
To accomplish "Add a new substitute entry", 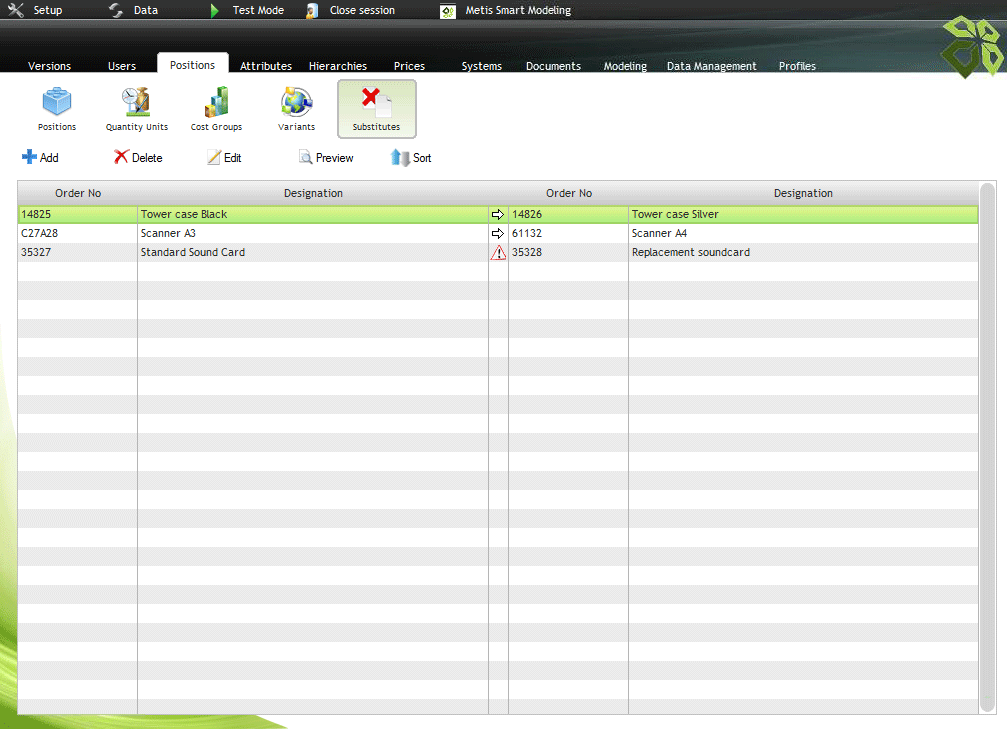I will [40, 158].
